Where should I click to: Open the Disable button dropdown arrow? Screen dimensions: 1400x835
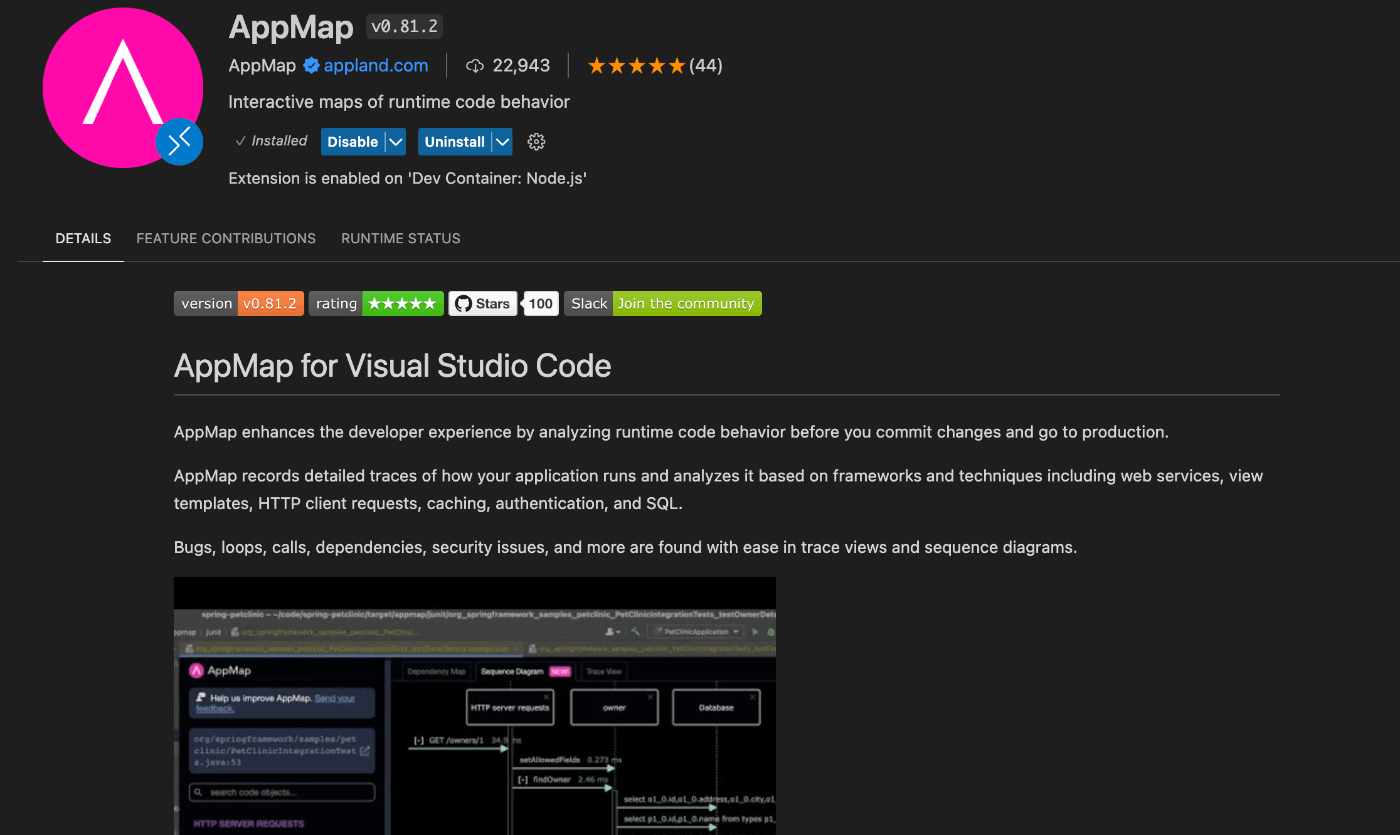pos(396,142)
